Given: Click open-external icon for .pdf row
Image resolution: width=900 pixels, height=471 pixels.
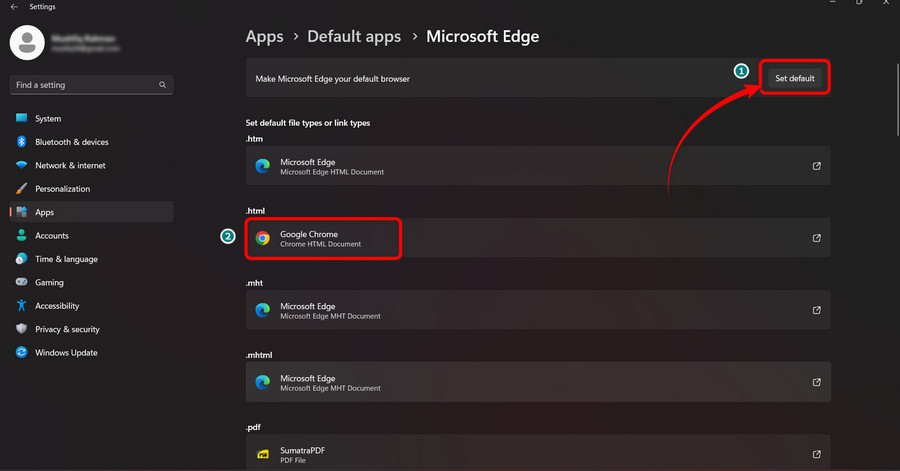Looking at the screenshot, I should coord(817,454).
